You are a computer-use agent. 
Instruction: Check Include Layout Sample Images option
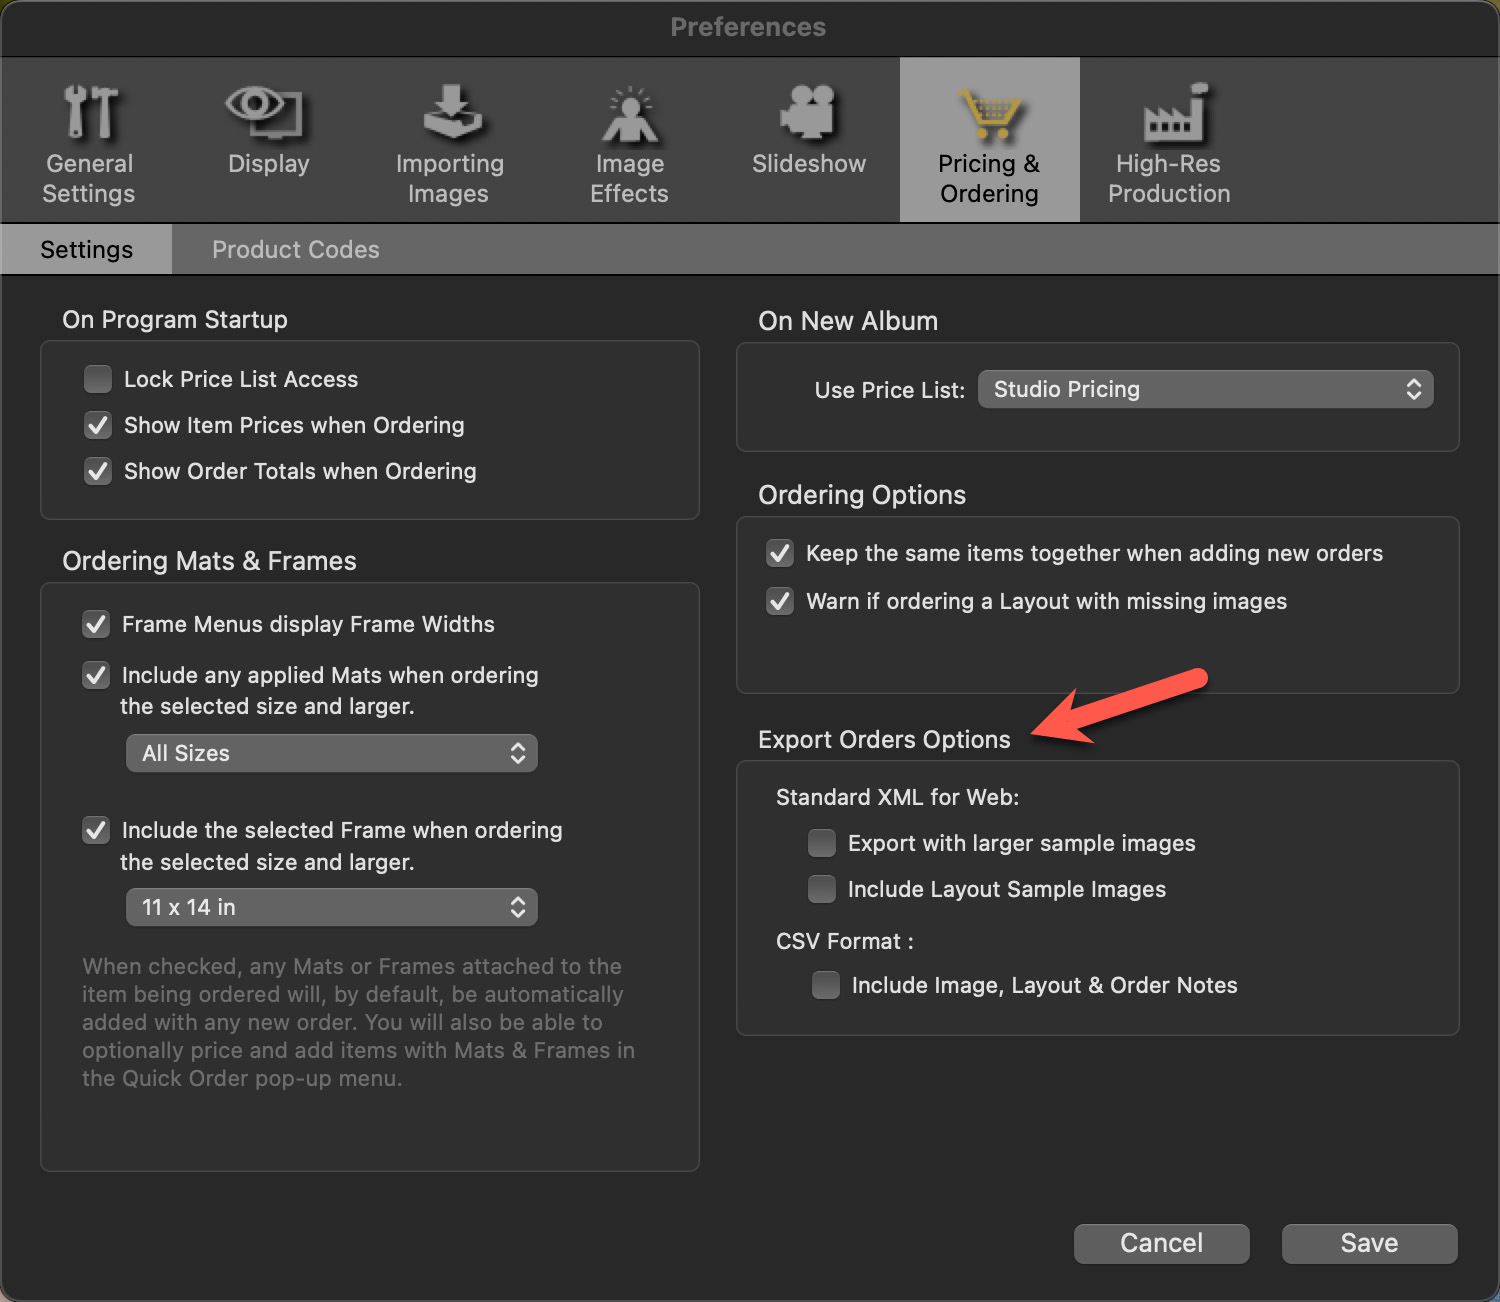(x=822, y=889)
